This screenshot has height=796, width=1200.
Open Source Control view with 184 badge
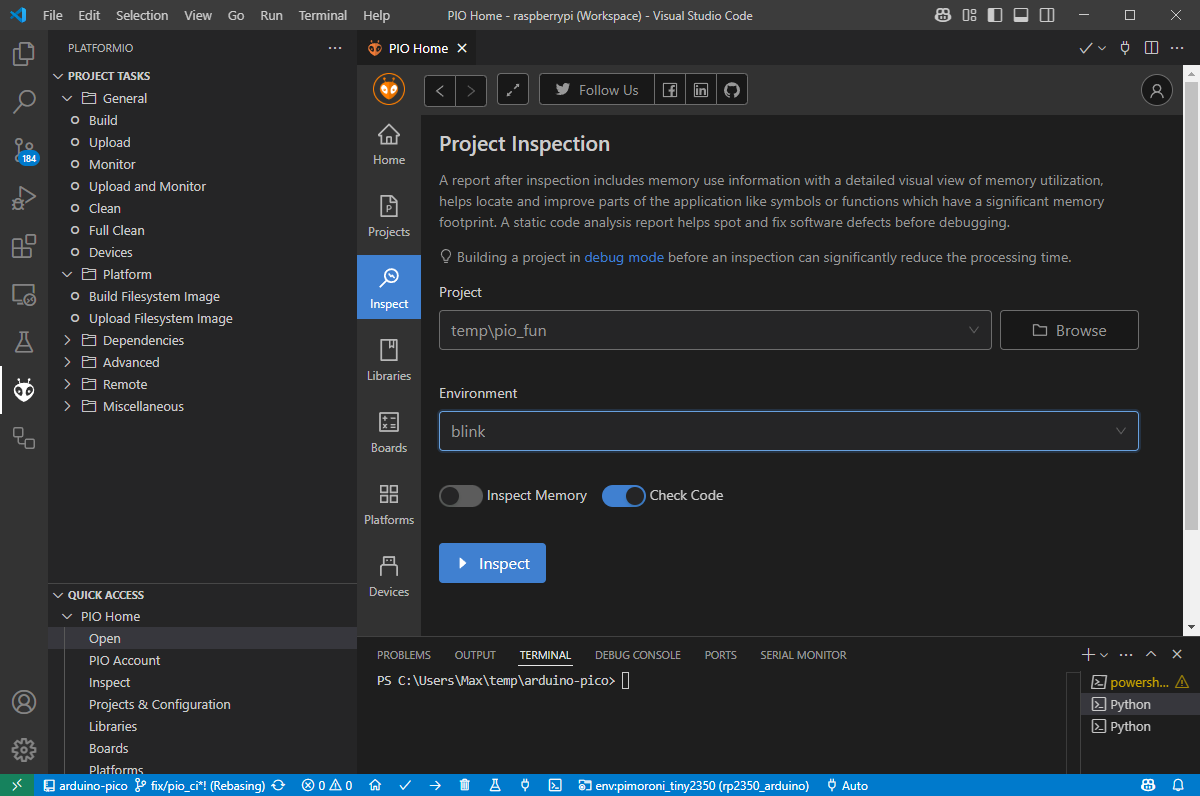(24, 150)
